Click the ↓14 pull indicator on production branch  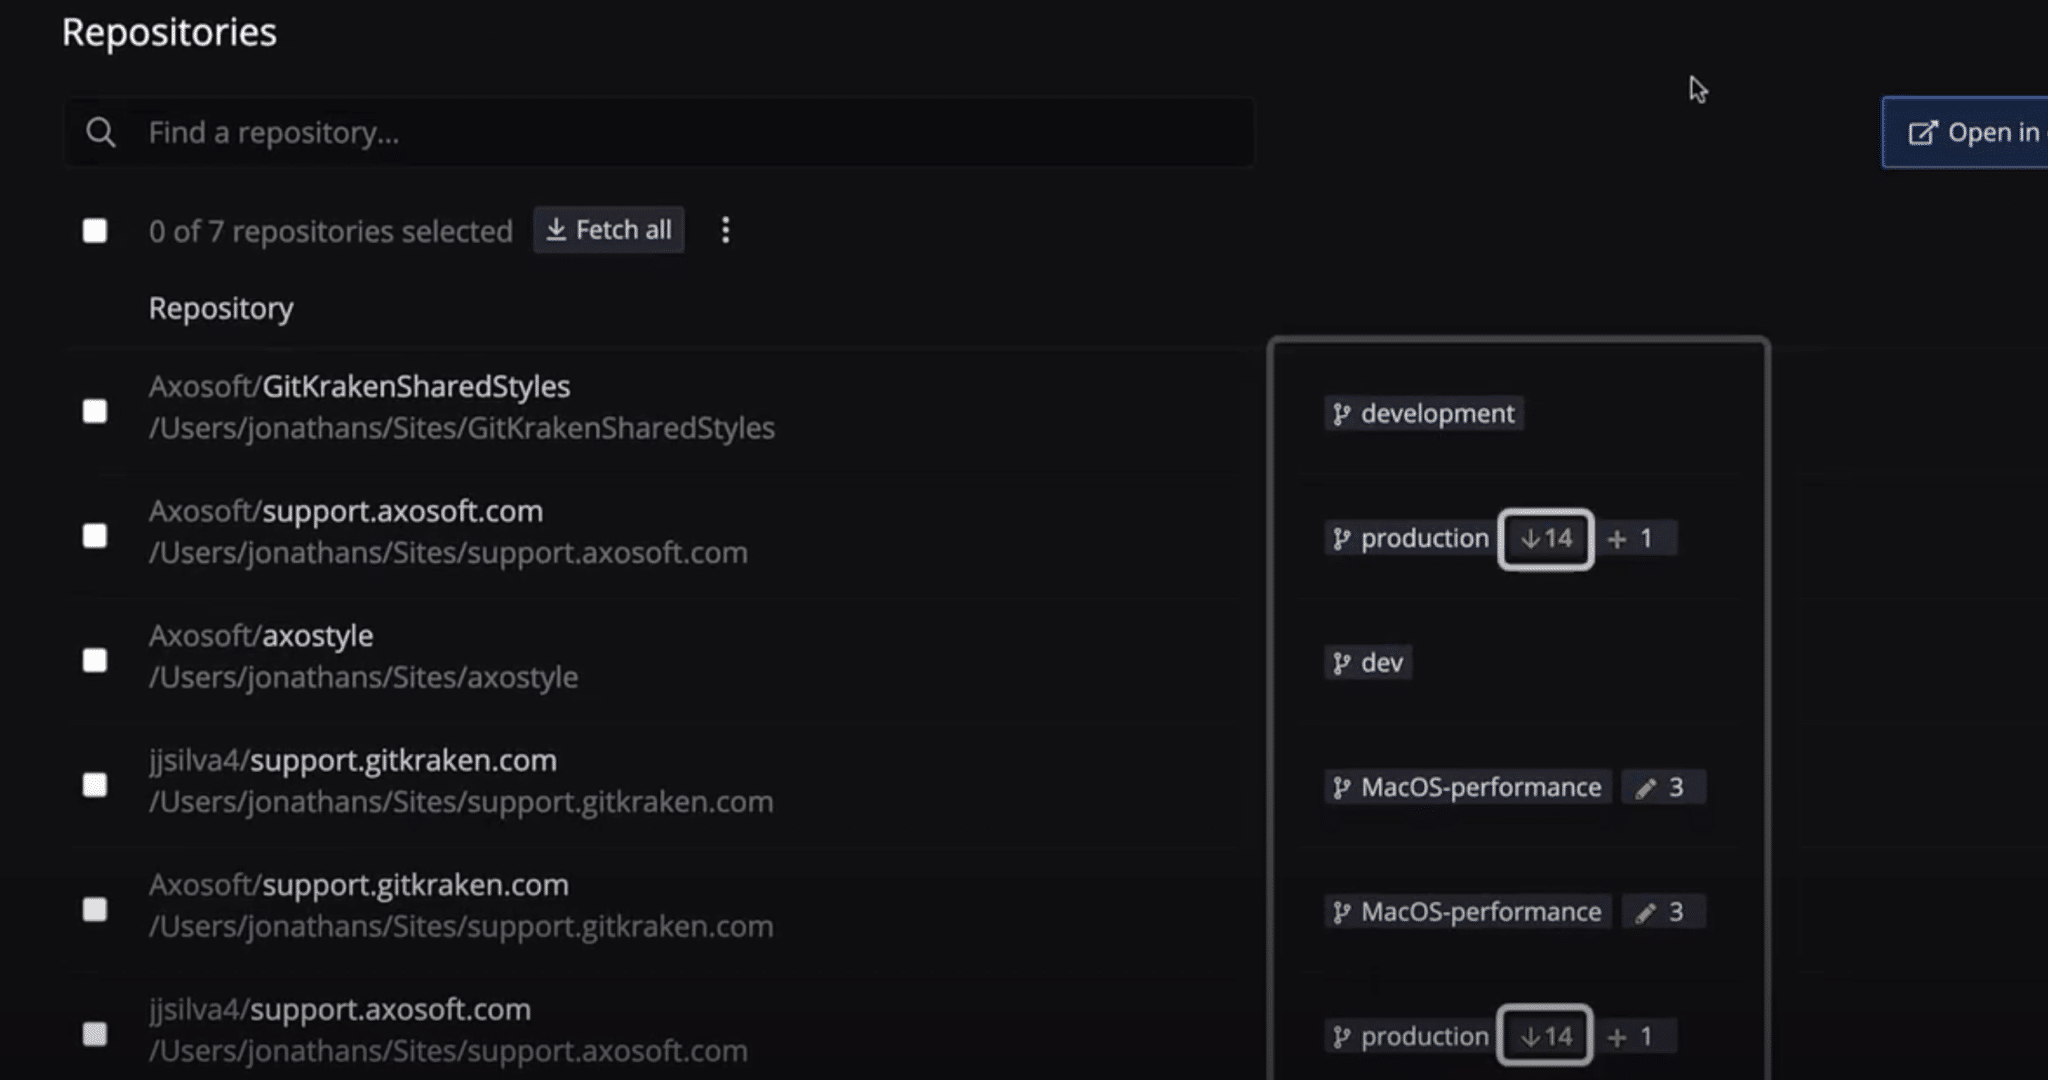pos(1545,538)
